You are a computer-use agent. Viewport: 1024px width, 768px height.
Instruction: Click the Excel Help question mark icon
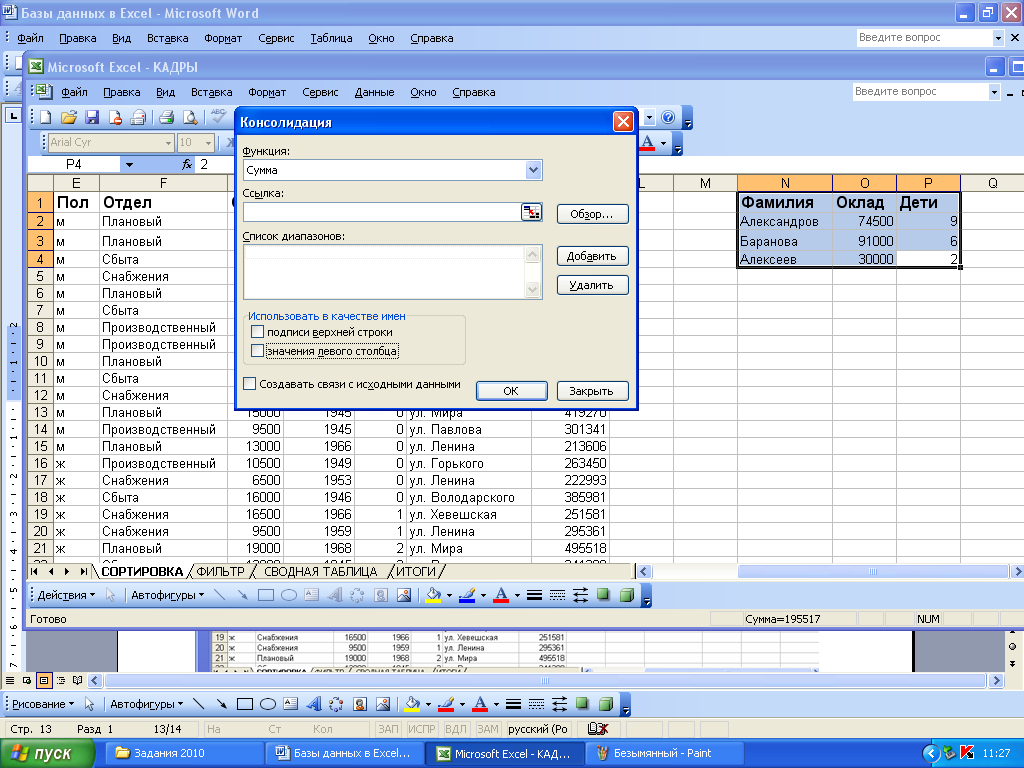point(668,117)
